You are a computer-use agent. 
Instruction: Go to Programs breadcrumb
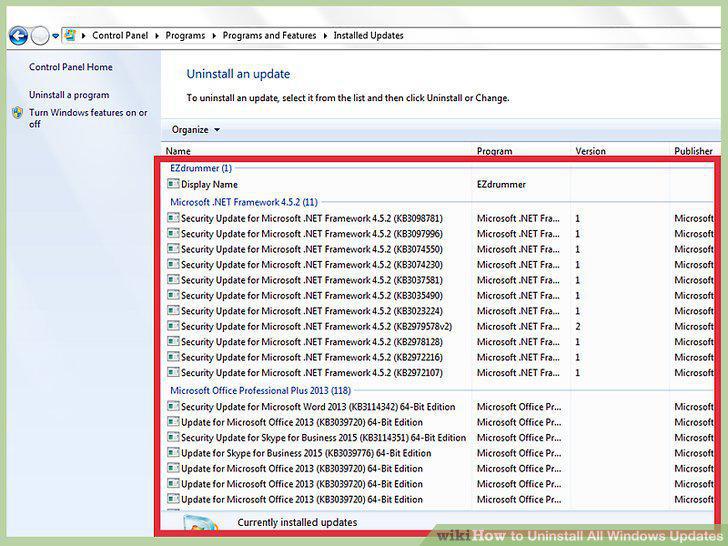pyautogui.click(x=185, y=35)
